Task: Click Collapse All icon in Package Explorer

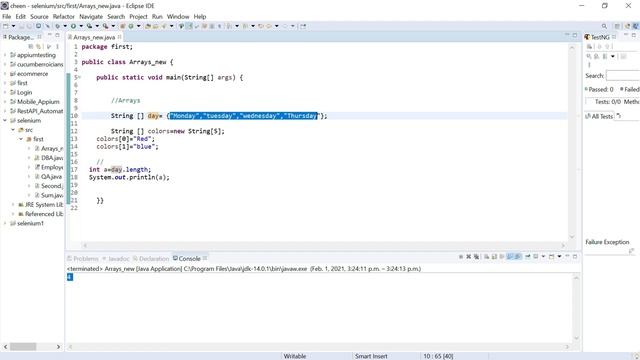Action: [31, 47]
